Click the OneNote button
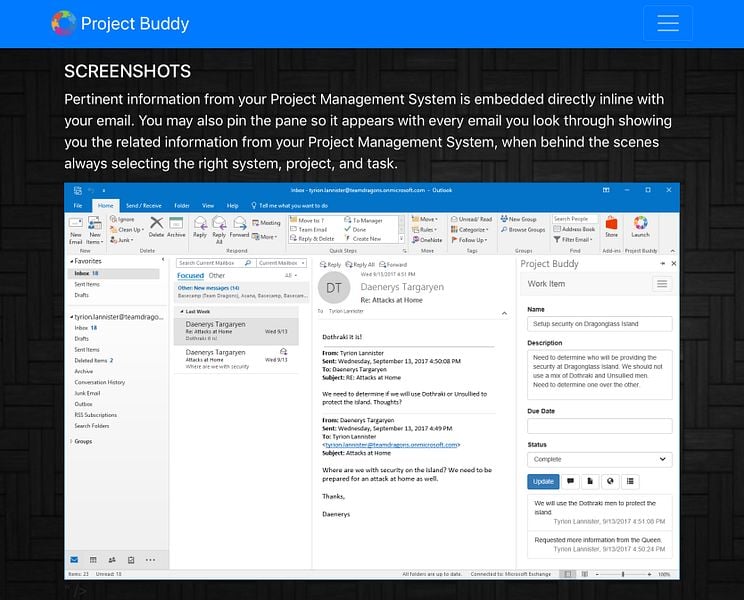Viewport: 744px width, 600px height. point(427,240)
